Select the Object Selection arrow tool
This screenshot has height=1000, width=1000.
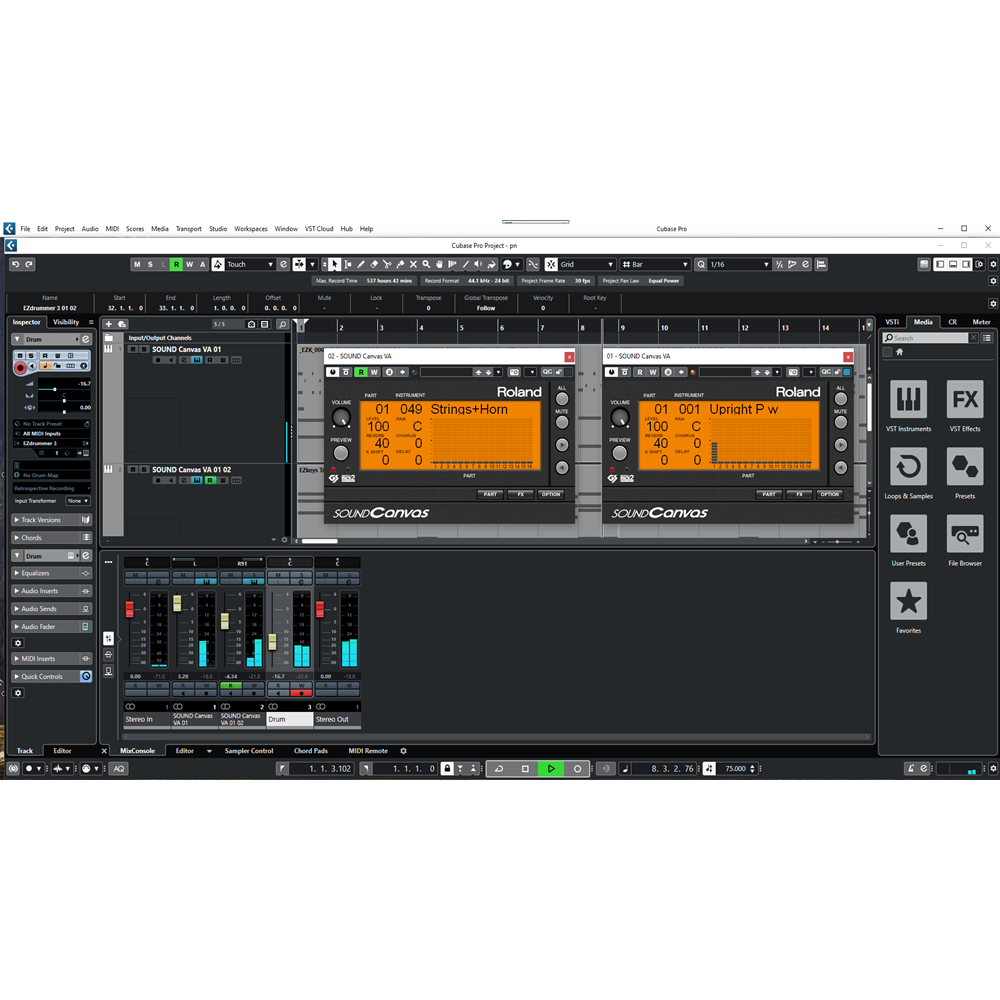pos(335,264)
